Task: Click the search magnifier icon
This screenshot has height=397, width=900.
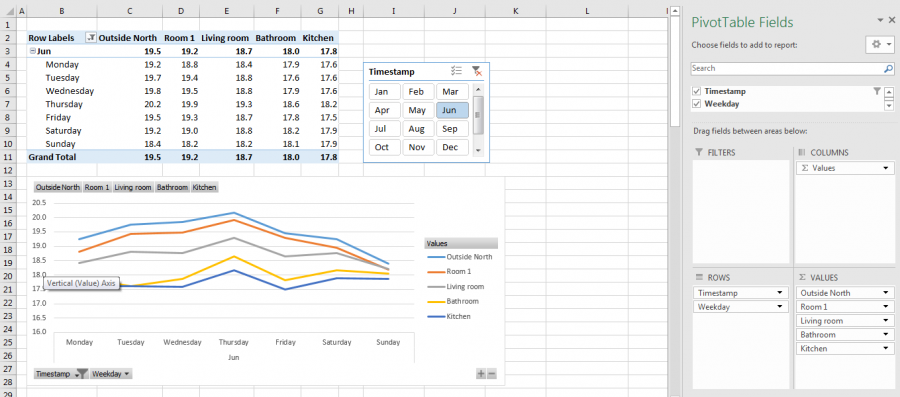Action: tap(888, 68)
